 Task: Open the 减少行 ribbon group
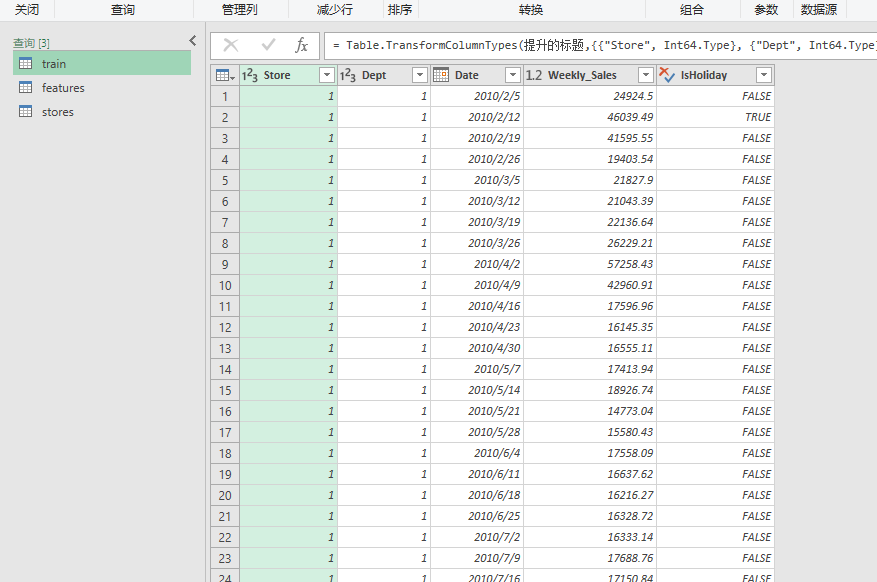point(334,10)
